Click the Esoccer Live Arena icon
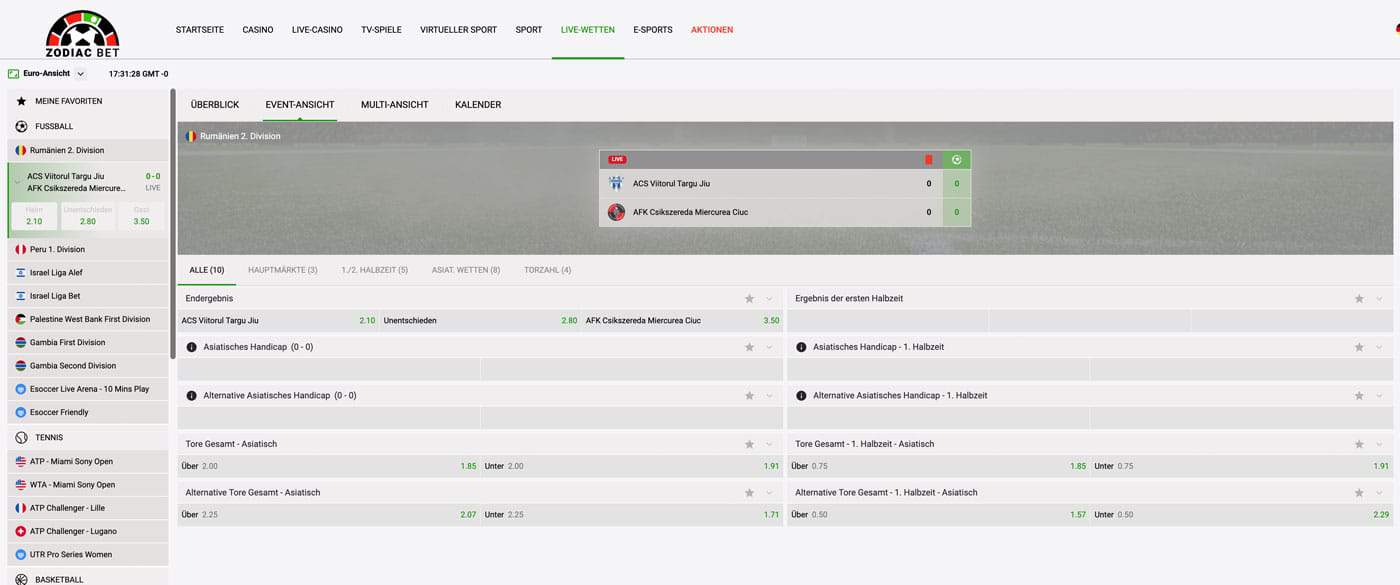The image size is (1400, 585). (x=21, y=389)
